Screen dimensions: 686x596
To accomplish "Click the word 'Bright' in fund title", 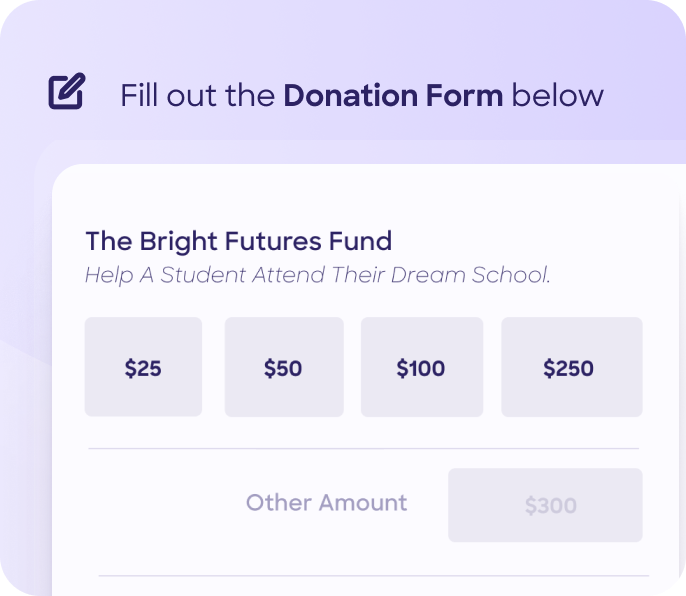I will [174, 241].
